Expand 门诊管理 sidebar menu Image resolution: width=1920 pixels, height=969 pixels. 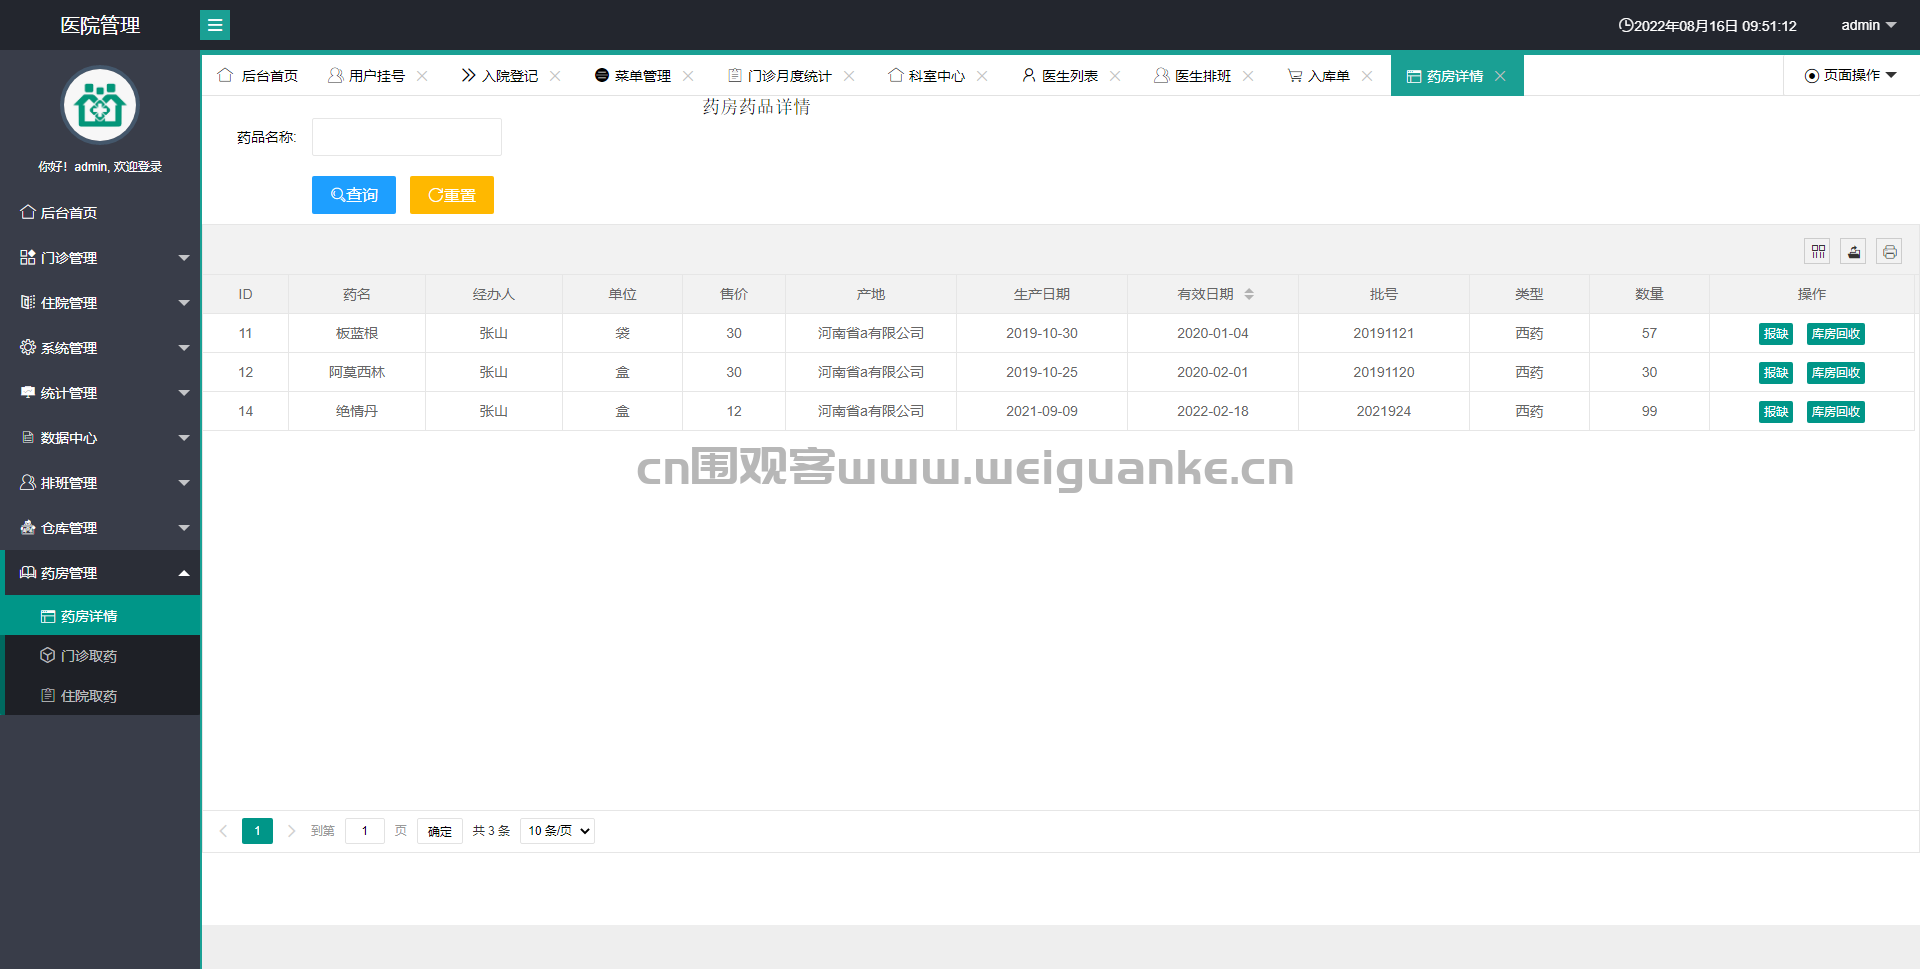click(100, 257)
